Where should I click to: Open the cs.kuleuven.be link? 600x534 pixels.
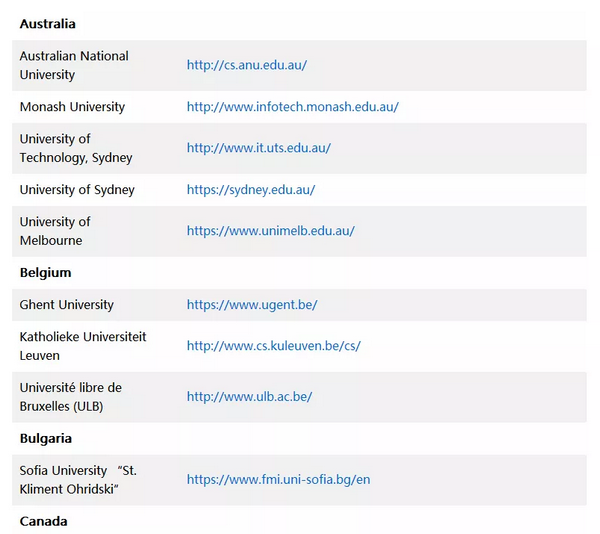pos(274,346)
